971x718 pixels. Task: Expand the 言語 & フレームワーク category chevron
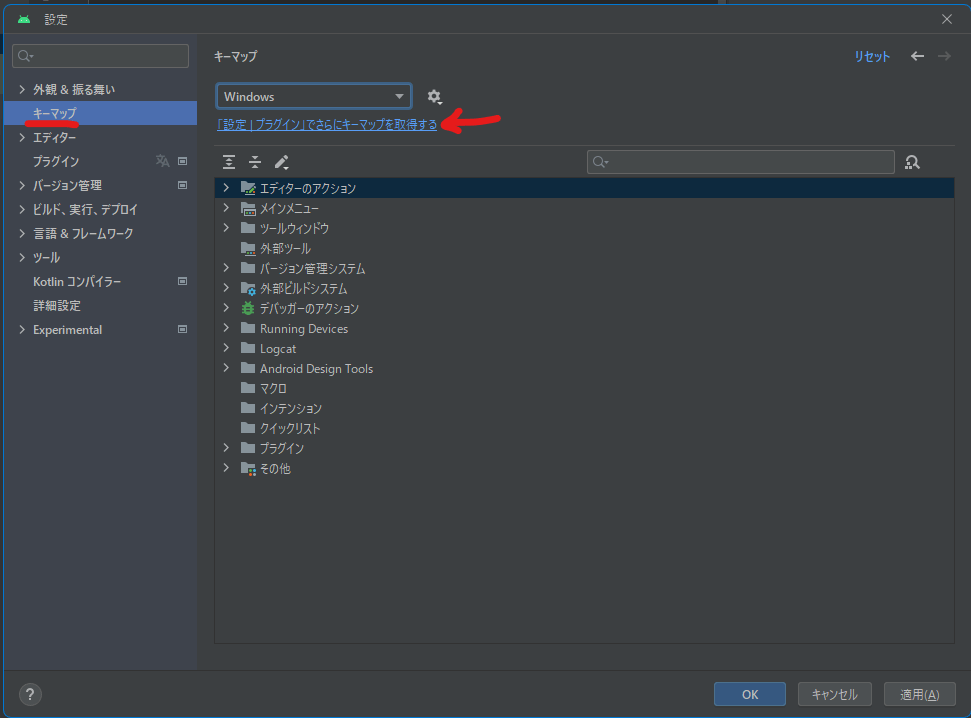pos(22,234)
